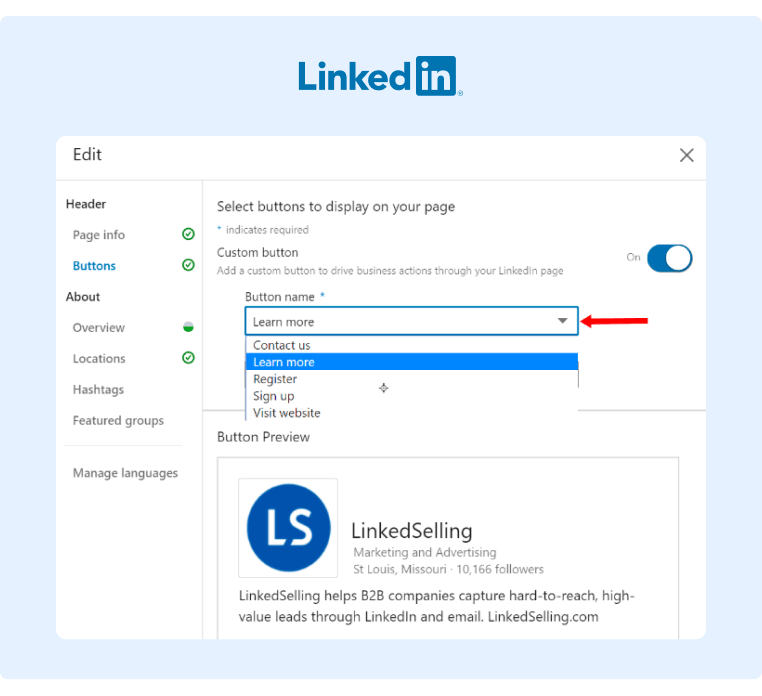
Task: Open Featured groups sidebar item
Action: pos(118,421)
